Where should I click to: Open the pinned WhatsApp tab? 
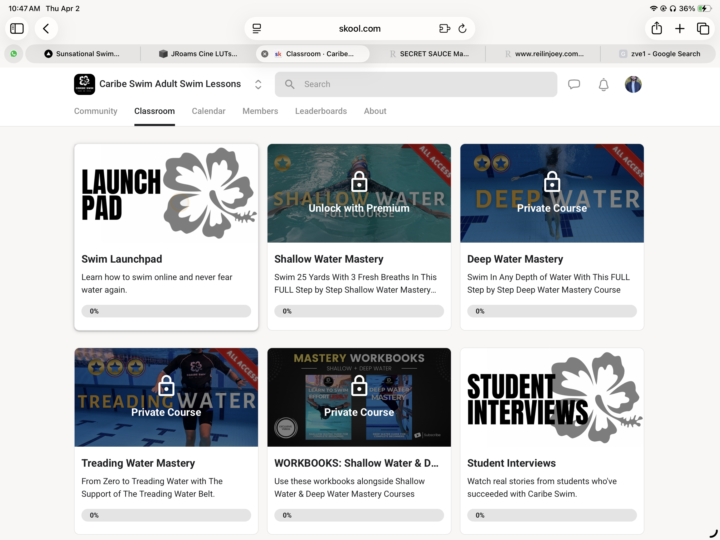click(x=14, y=54)
